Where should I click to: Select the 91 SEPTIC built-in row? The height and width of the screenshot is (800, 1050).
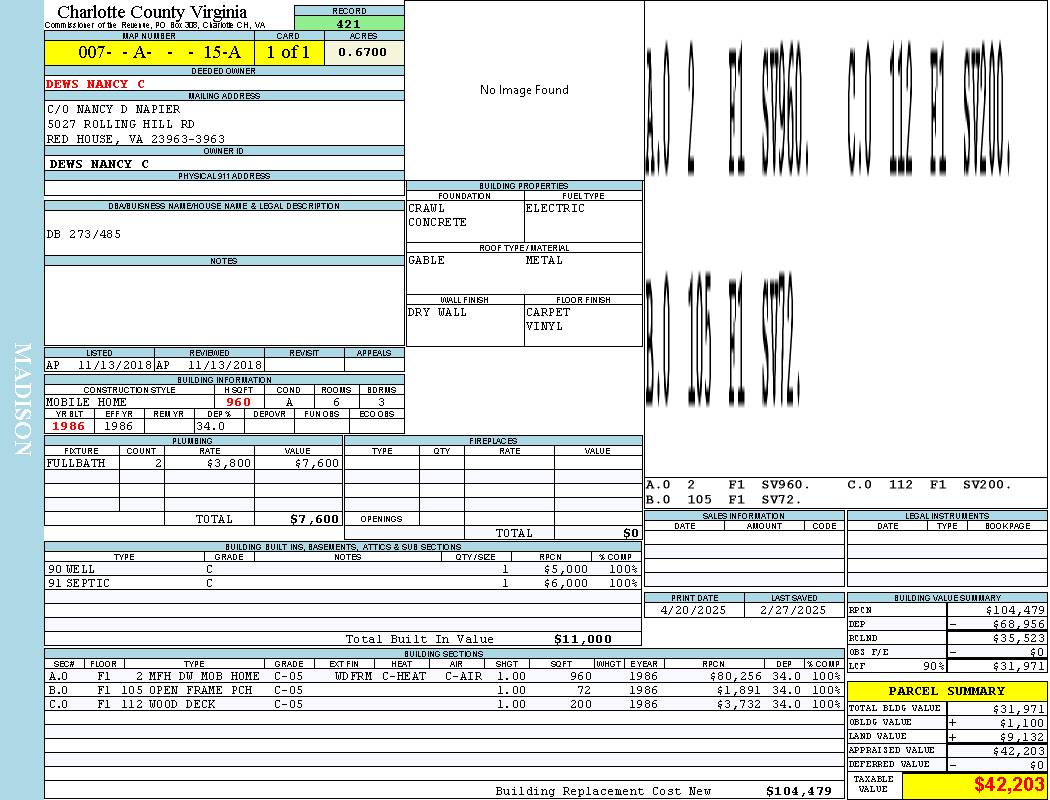(x=340, y=583)
